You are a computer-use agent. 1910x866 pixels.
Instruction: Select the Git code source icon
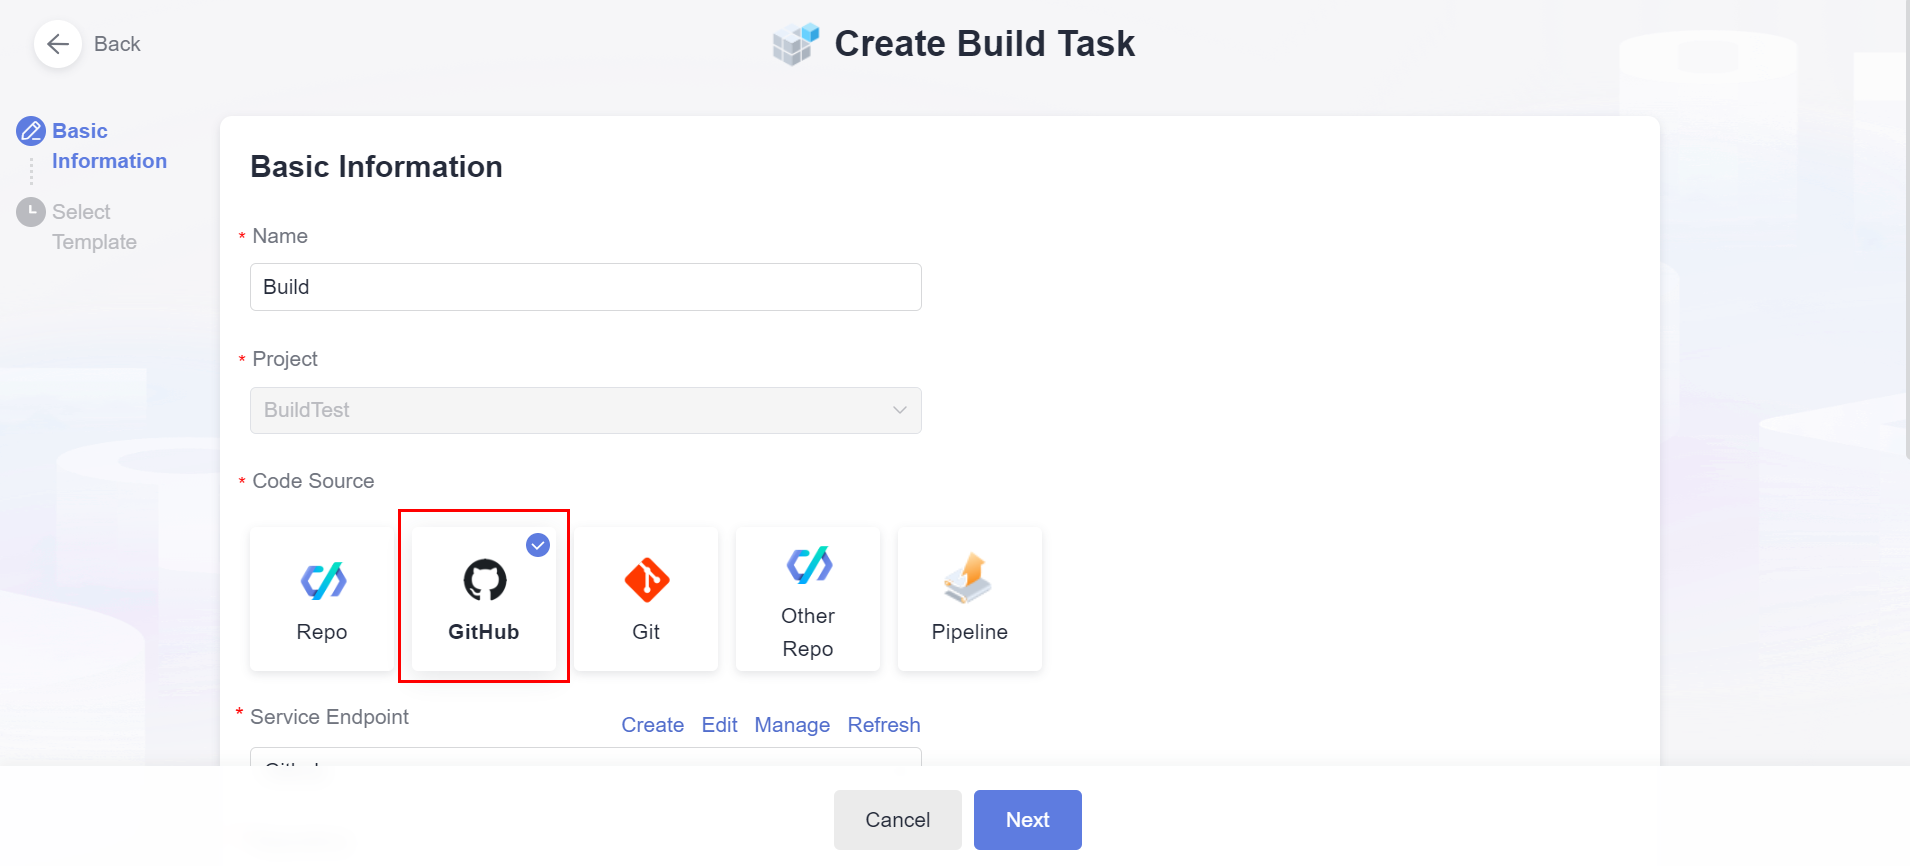point(646,580)
